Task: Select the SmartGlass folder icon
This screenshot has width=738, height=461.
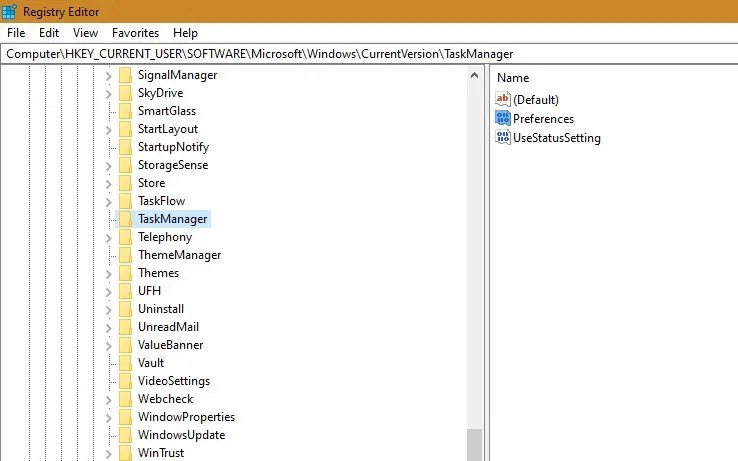Action: [x=125, y=111]
